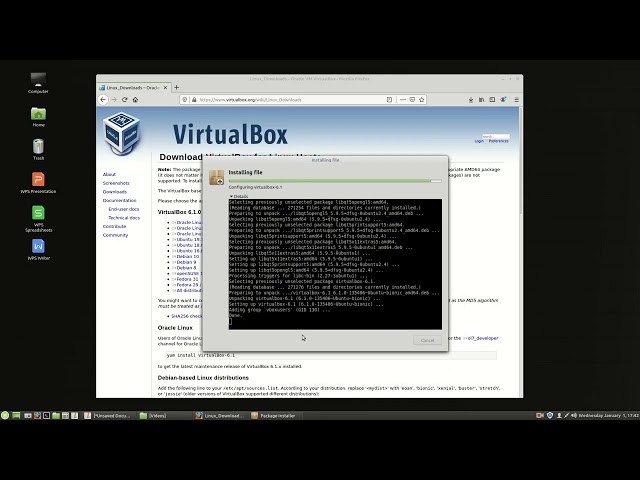Go back in Firefox

(x=103, y=100)
